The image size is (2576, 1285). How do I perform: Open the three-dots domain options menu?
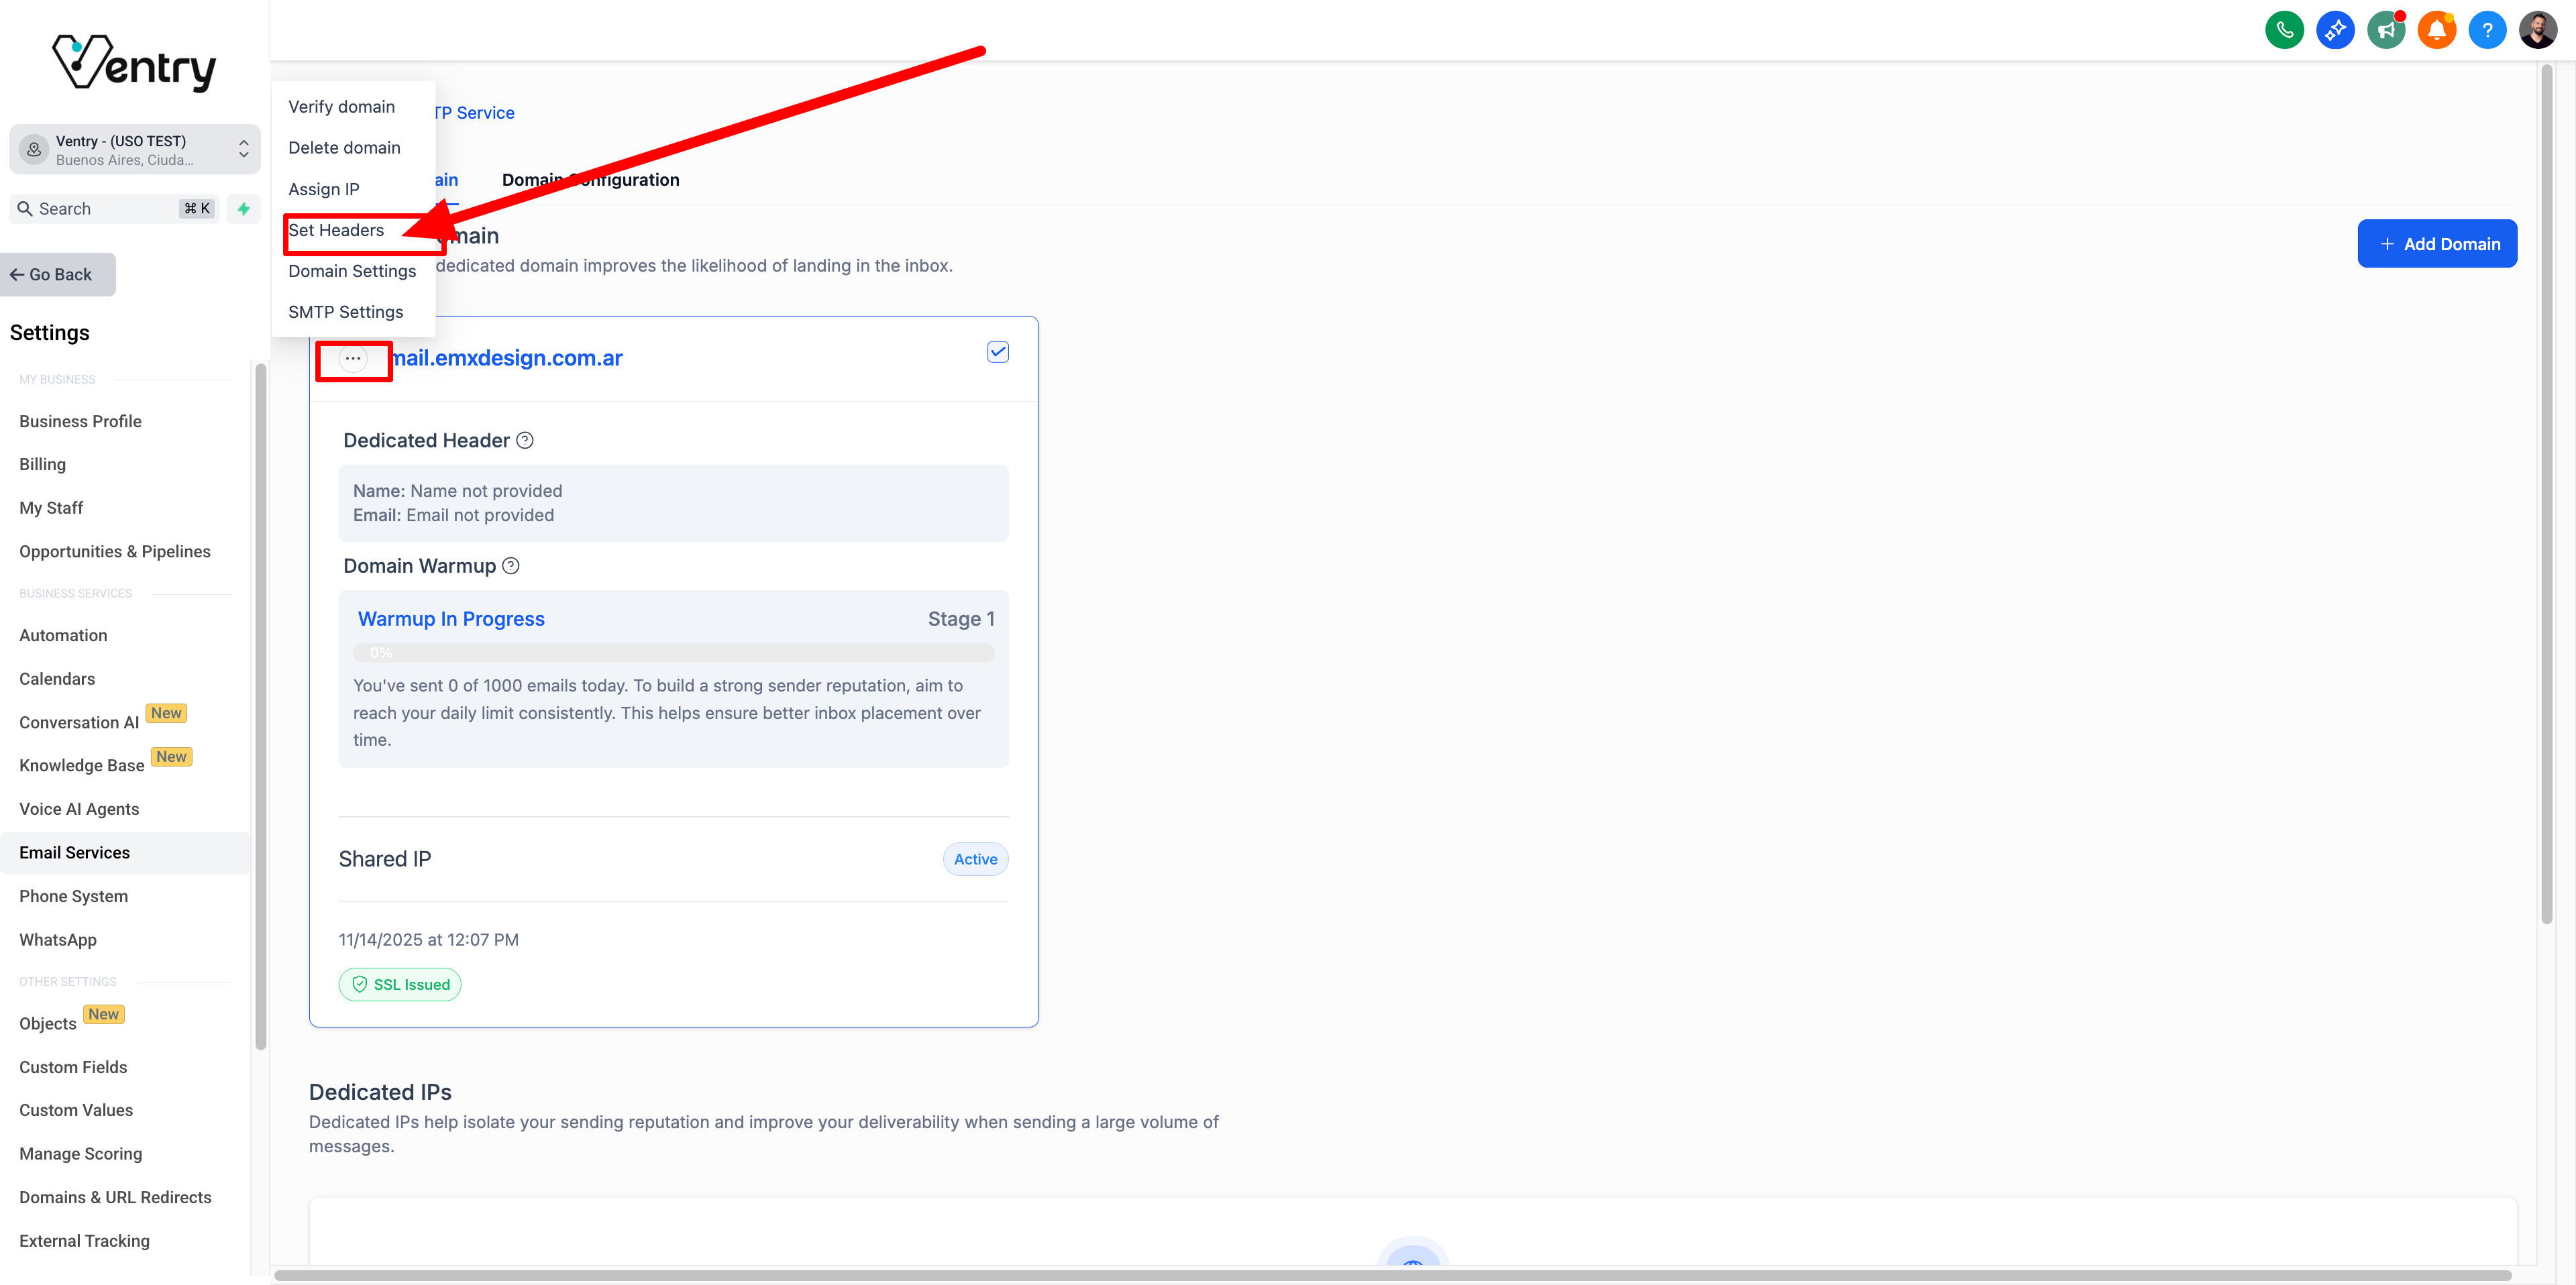[353, 358]
